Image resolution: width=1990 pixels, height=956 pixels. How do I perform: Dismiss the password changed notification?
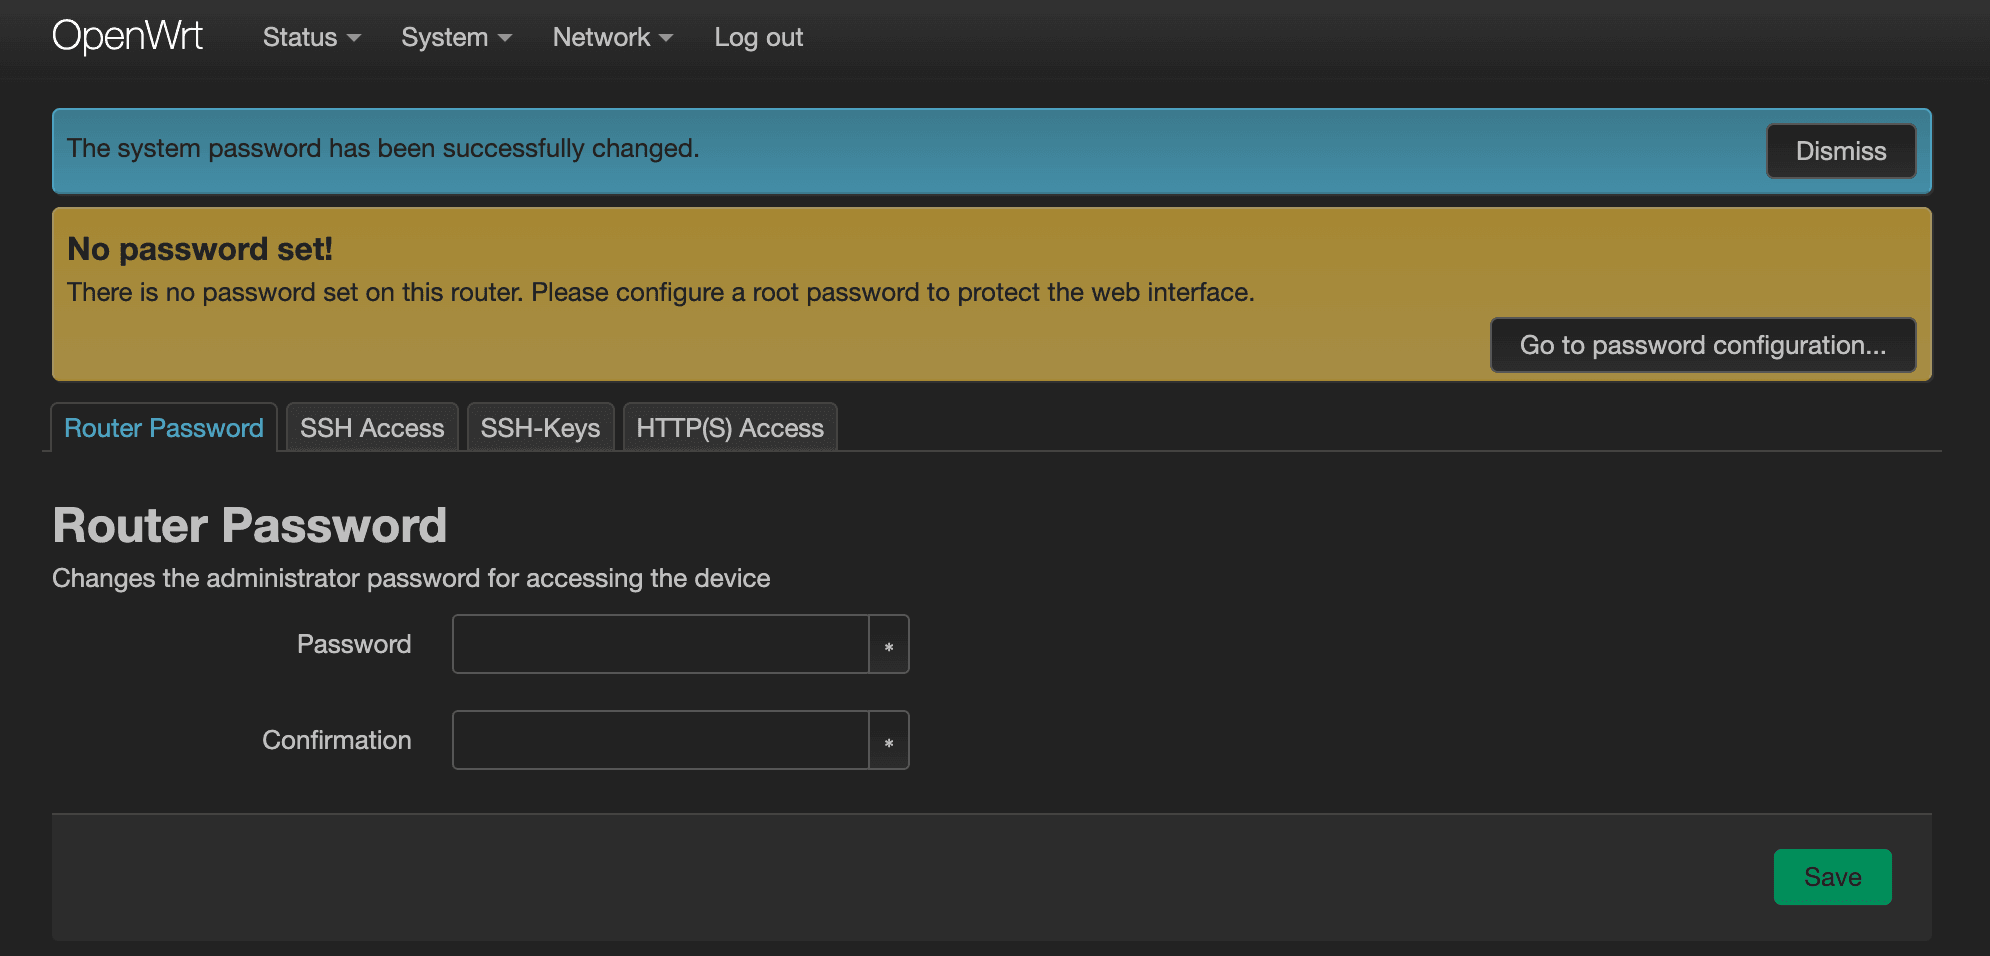point(1840,151)
